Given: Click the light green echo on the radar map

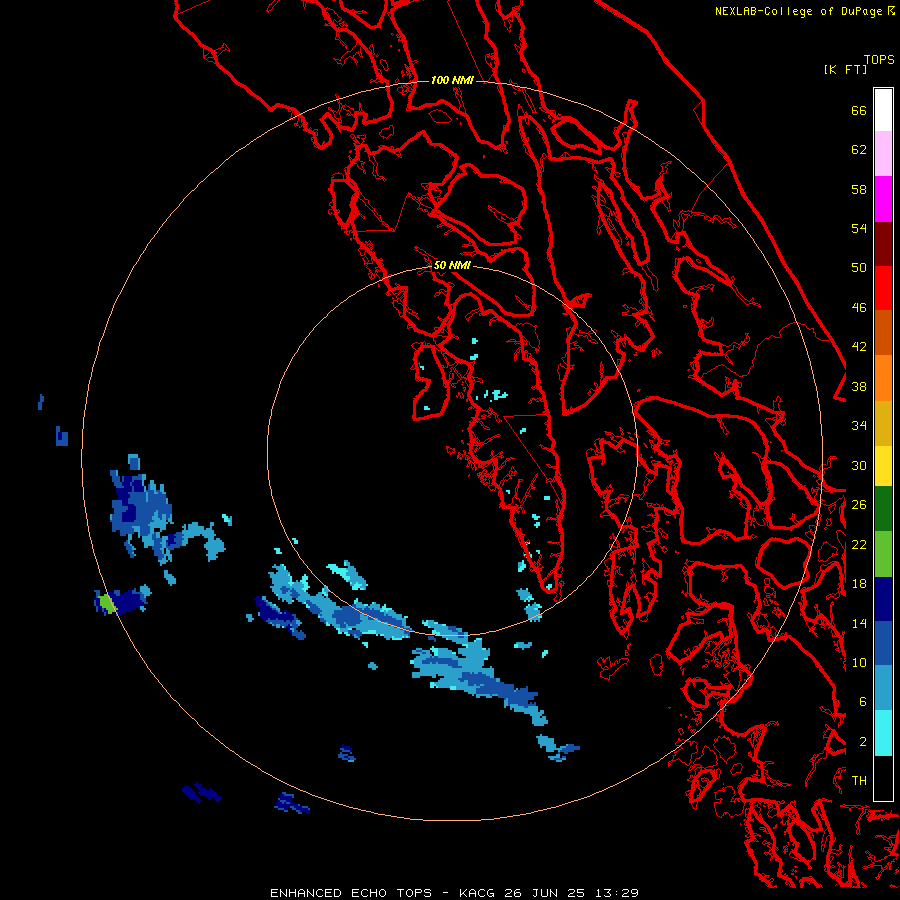Looking at the screenshot, I should click(106, 603).
